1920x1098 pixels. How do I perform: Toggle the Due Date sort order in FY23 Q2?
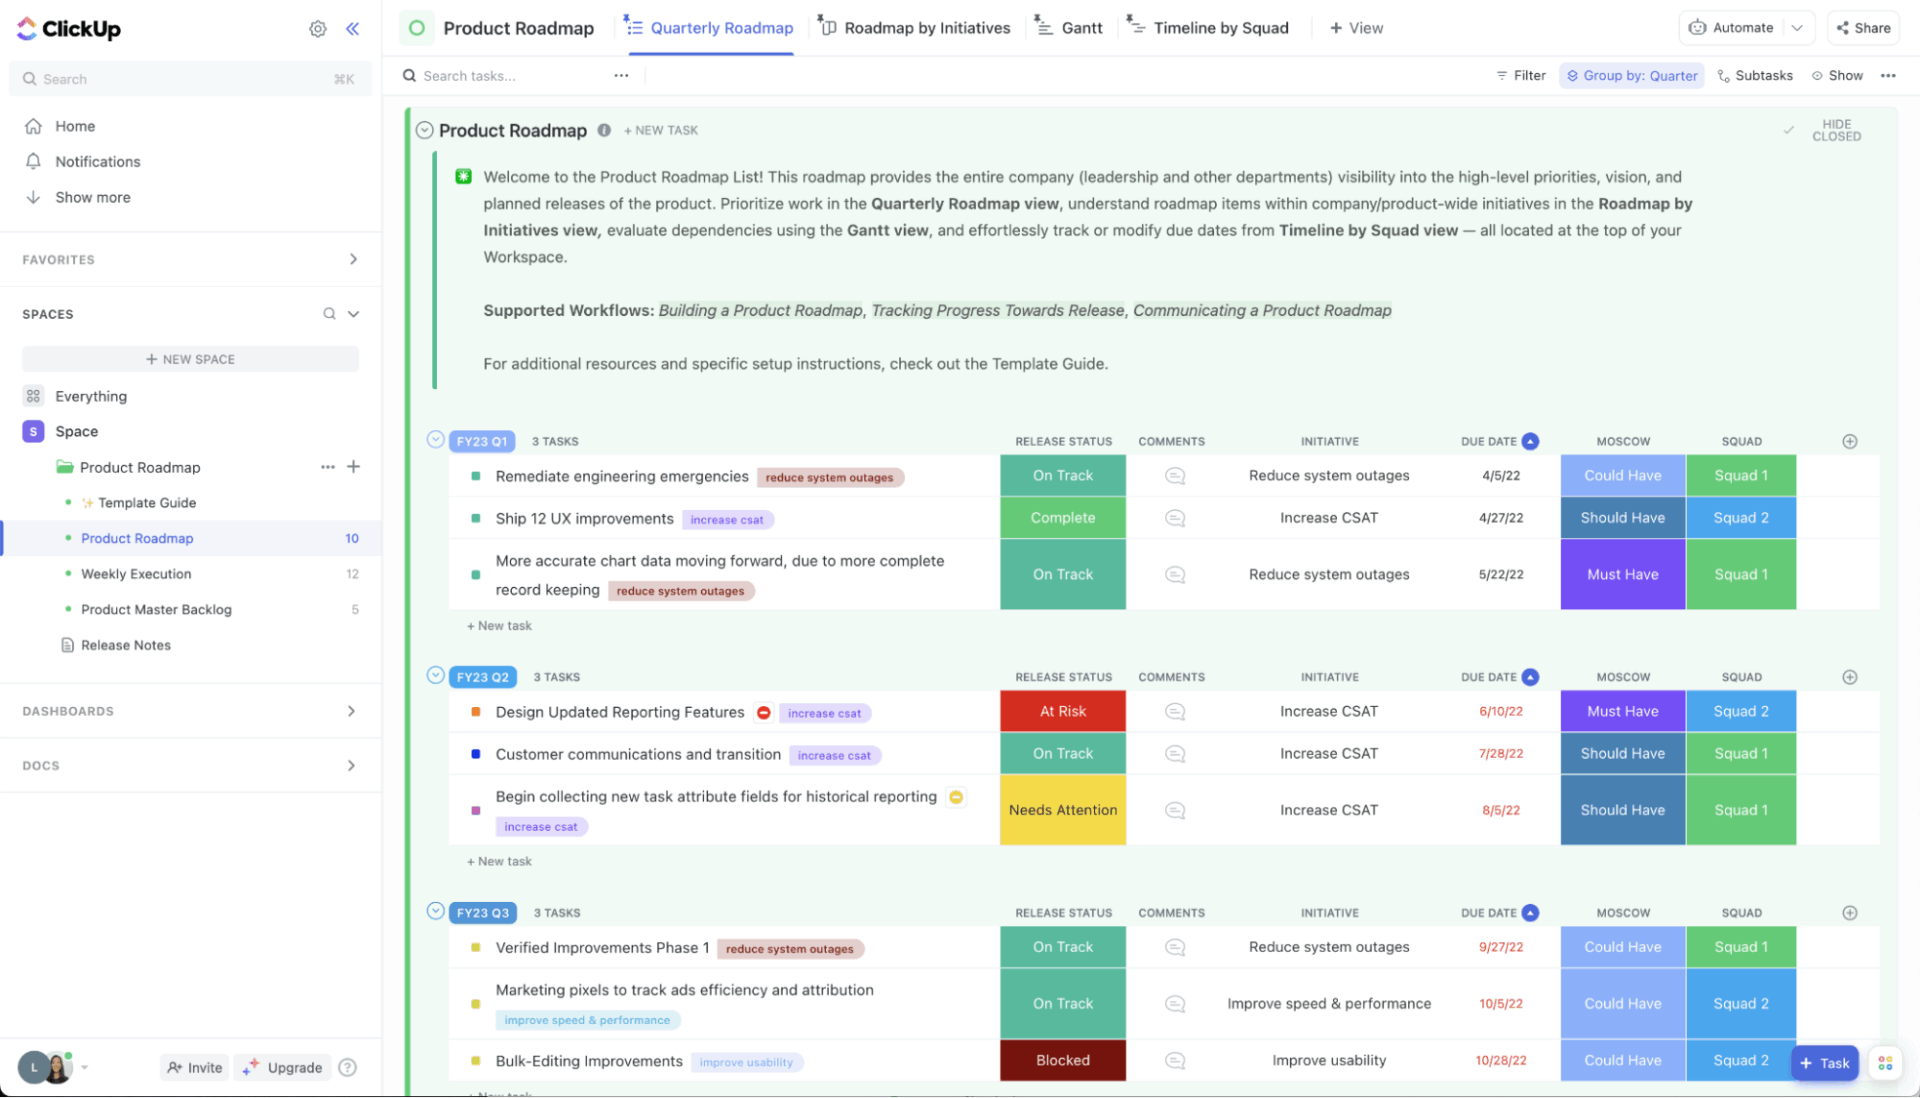[1530, 677]
